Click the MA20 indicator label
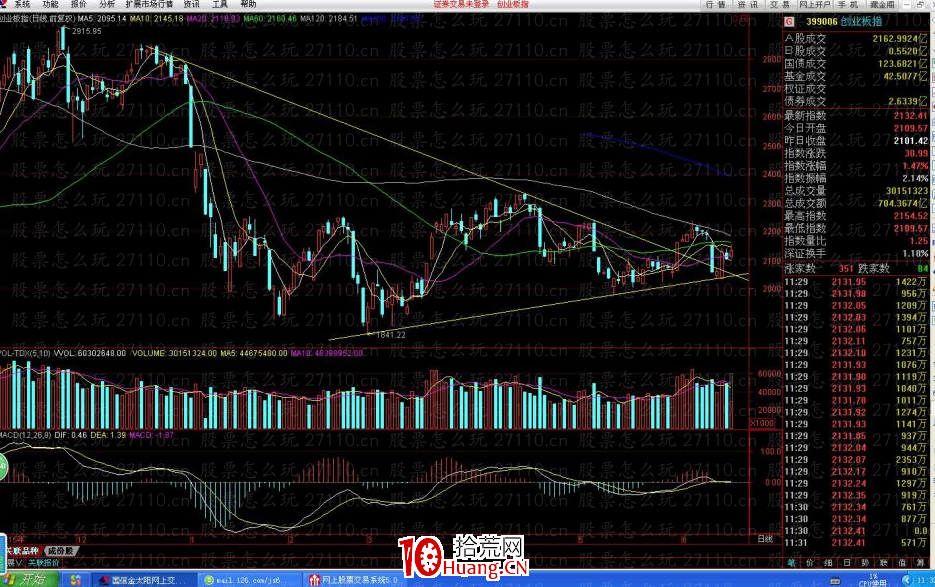This screenshot has height=587, width=935. click(213, 18)
